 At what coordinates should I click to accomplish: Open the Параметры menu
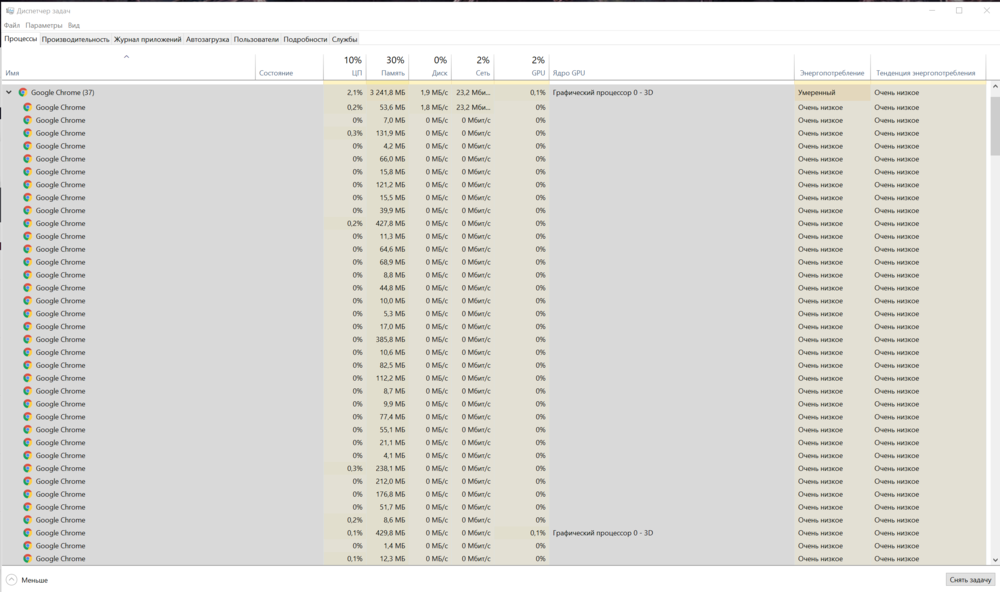coord(44,25)
